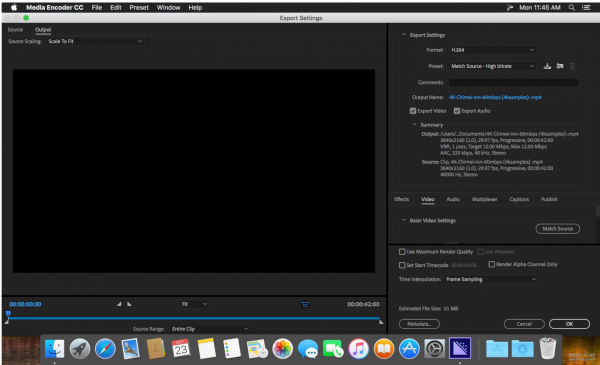The image size is (600, 365).
Task: Open Reminders icon in dock
Action: coord(232,349)
